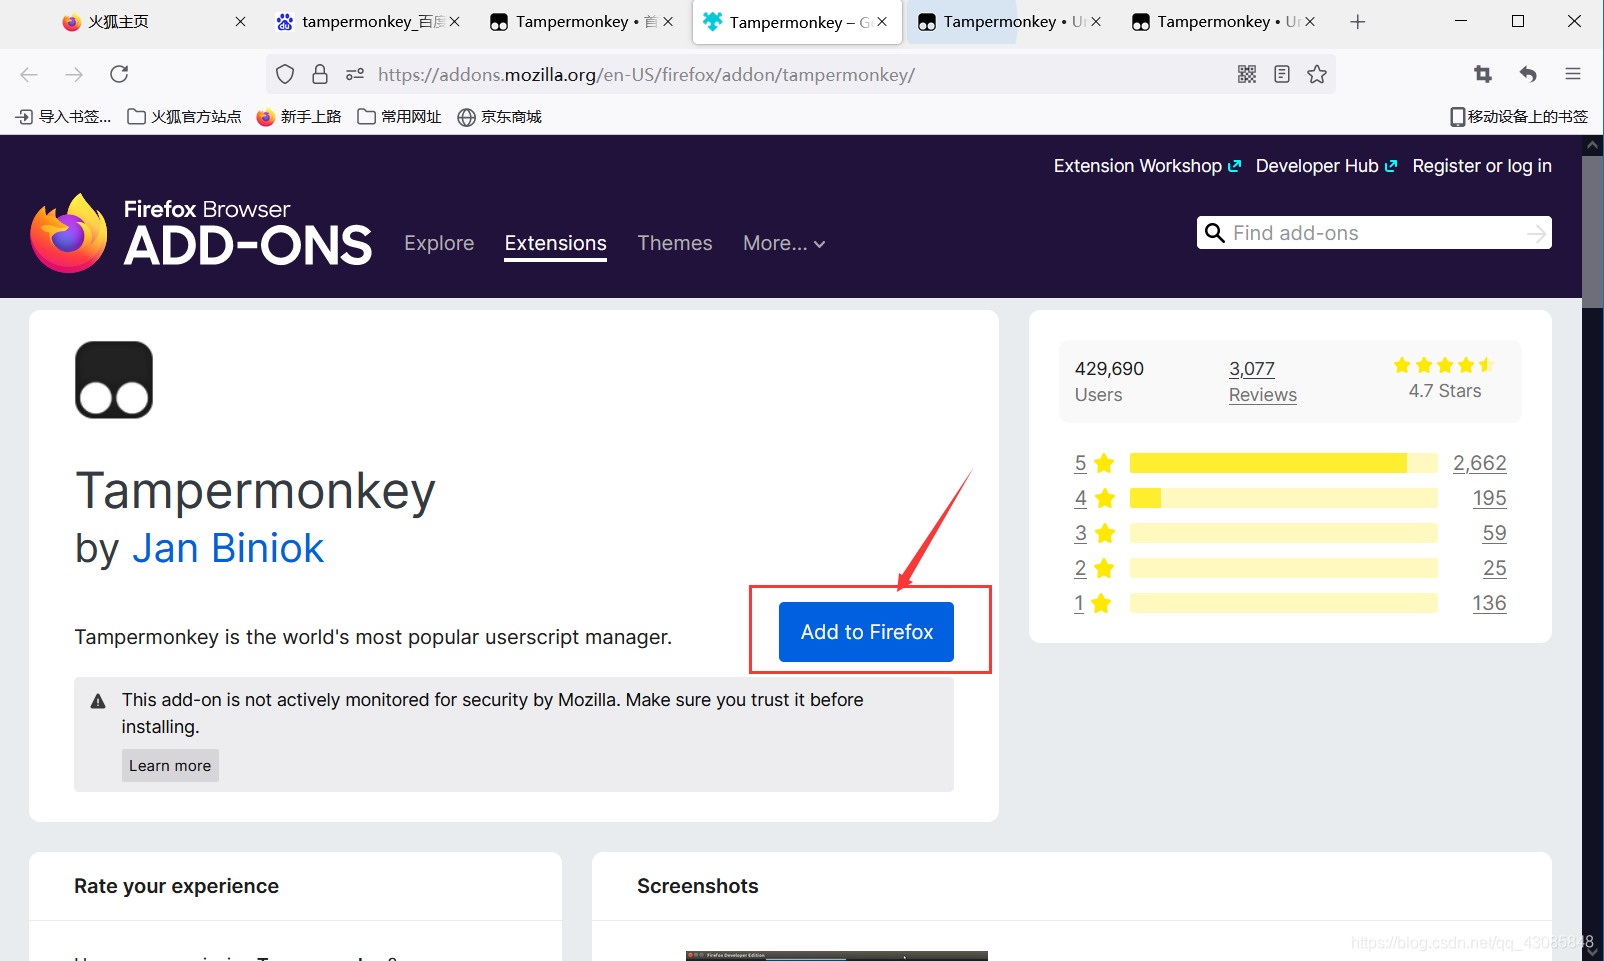Open 25 two-star reviews count

(x=1494, y=568)
